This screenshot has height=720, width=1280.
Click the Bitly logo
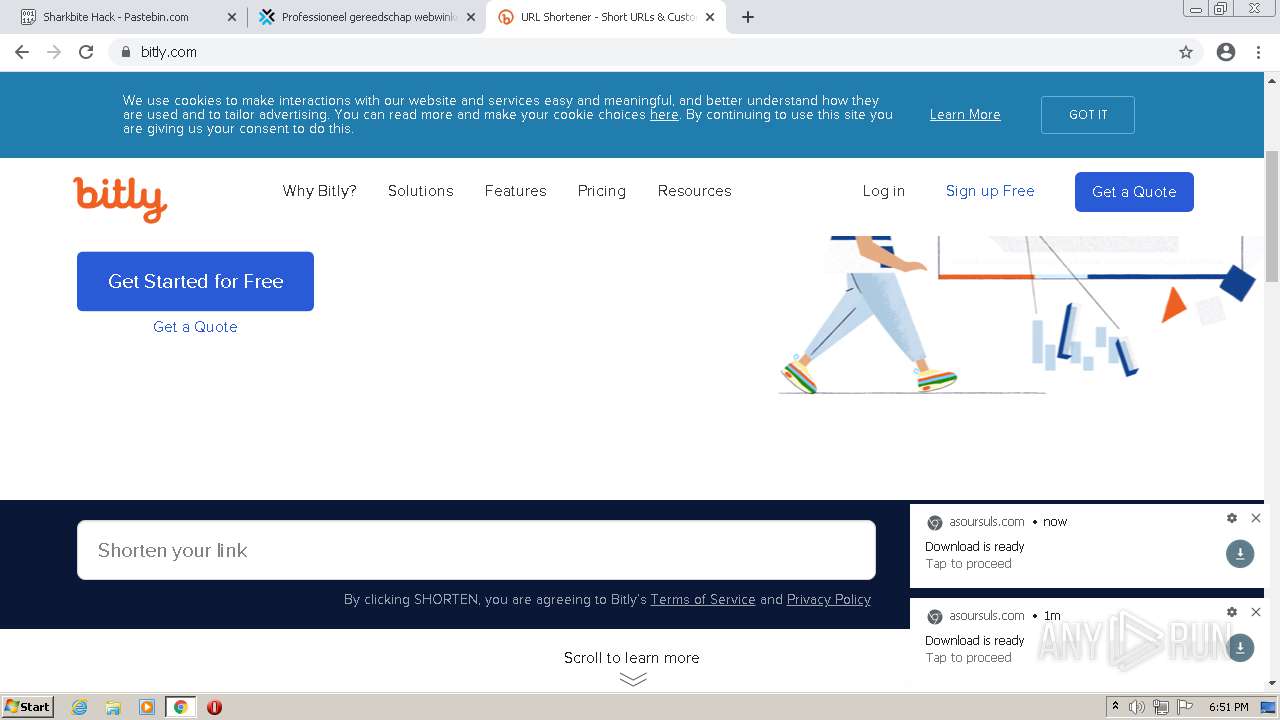[x=120, y=198]
